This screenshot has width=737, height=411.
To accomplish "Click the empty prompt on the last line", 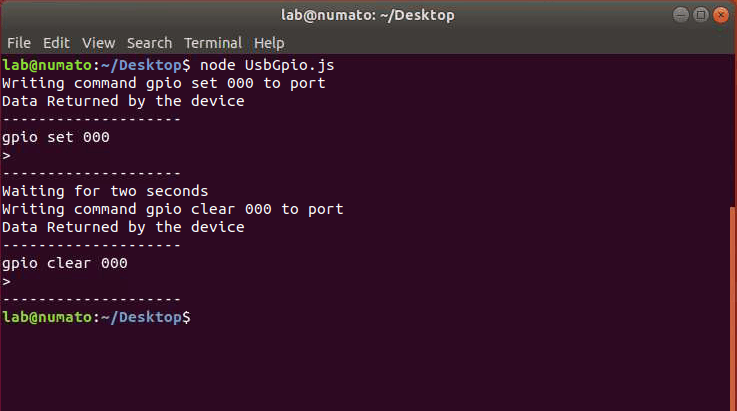I will [x=200, y=317].
